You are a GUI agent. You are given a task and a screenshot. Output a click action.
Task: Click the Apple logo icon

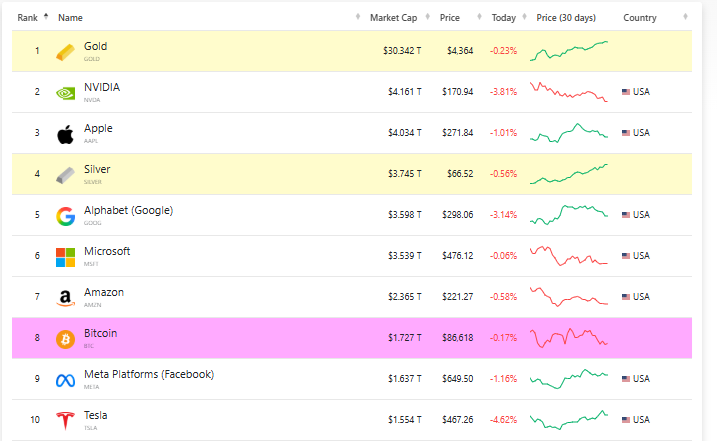click(x=65, y=133)
